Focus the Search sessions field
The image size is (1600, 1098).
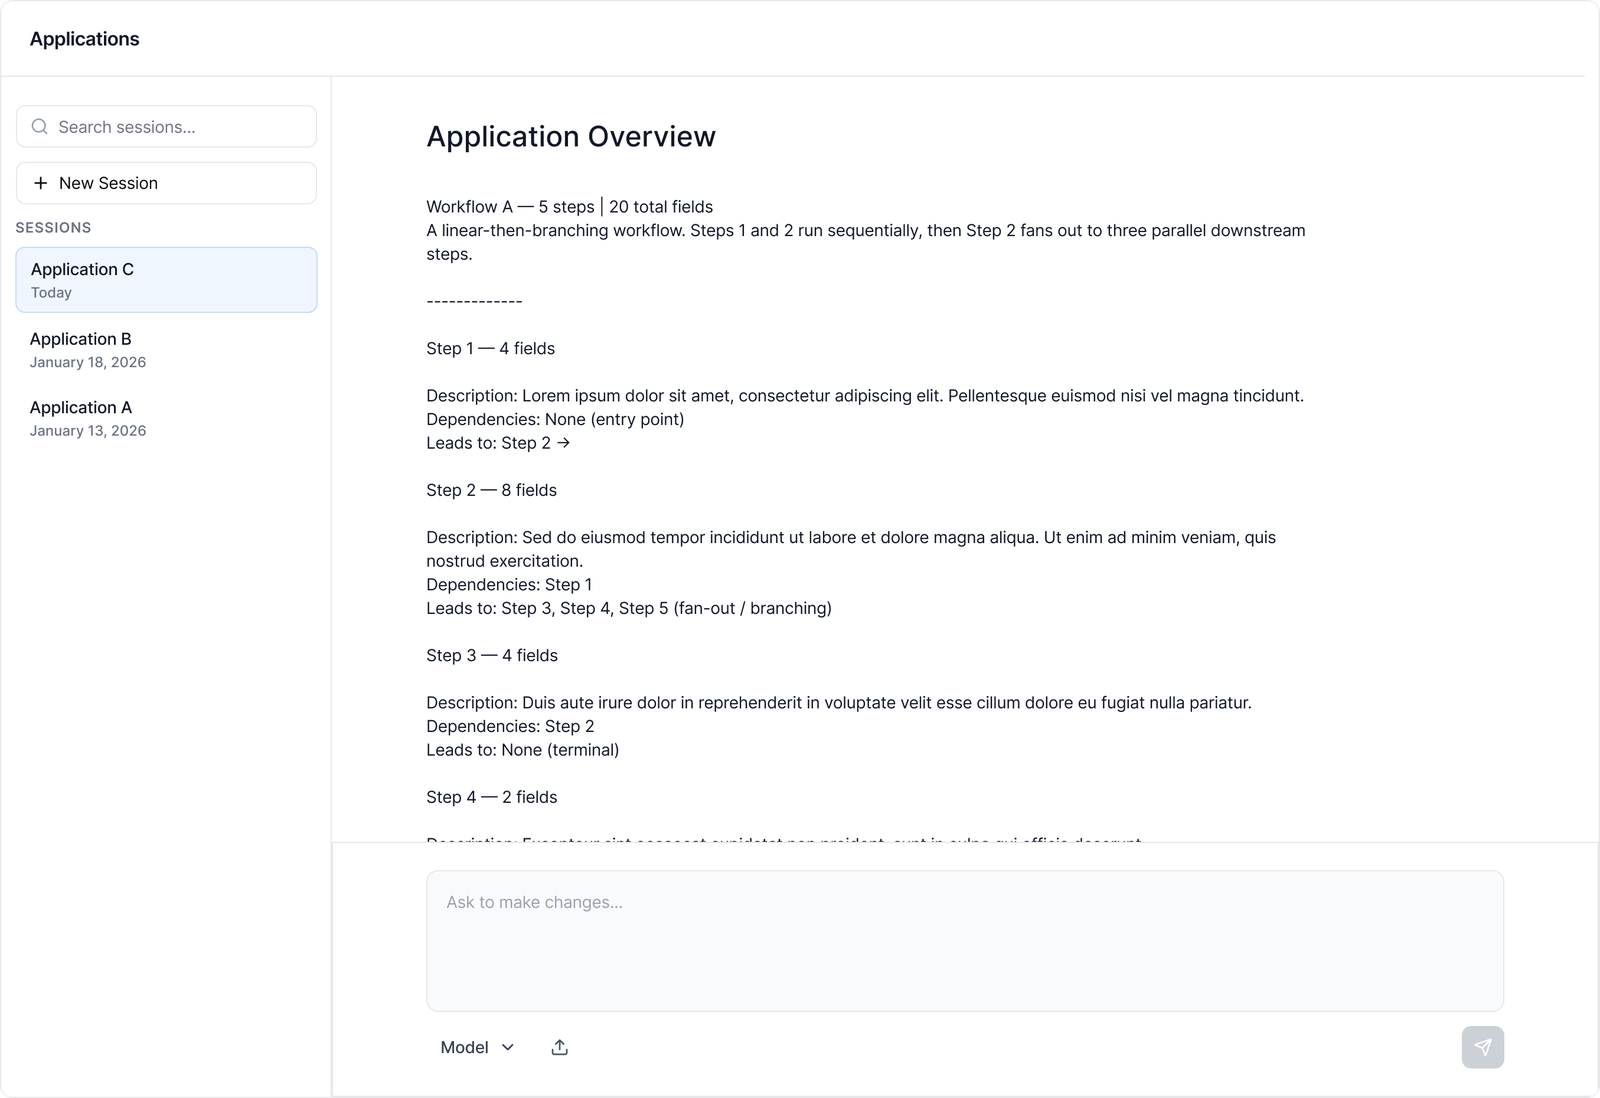166,127
